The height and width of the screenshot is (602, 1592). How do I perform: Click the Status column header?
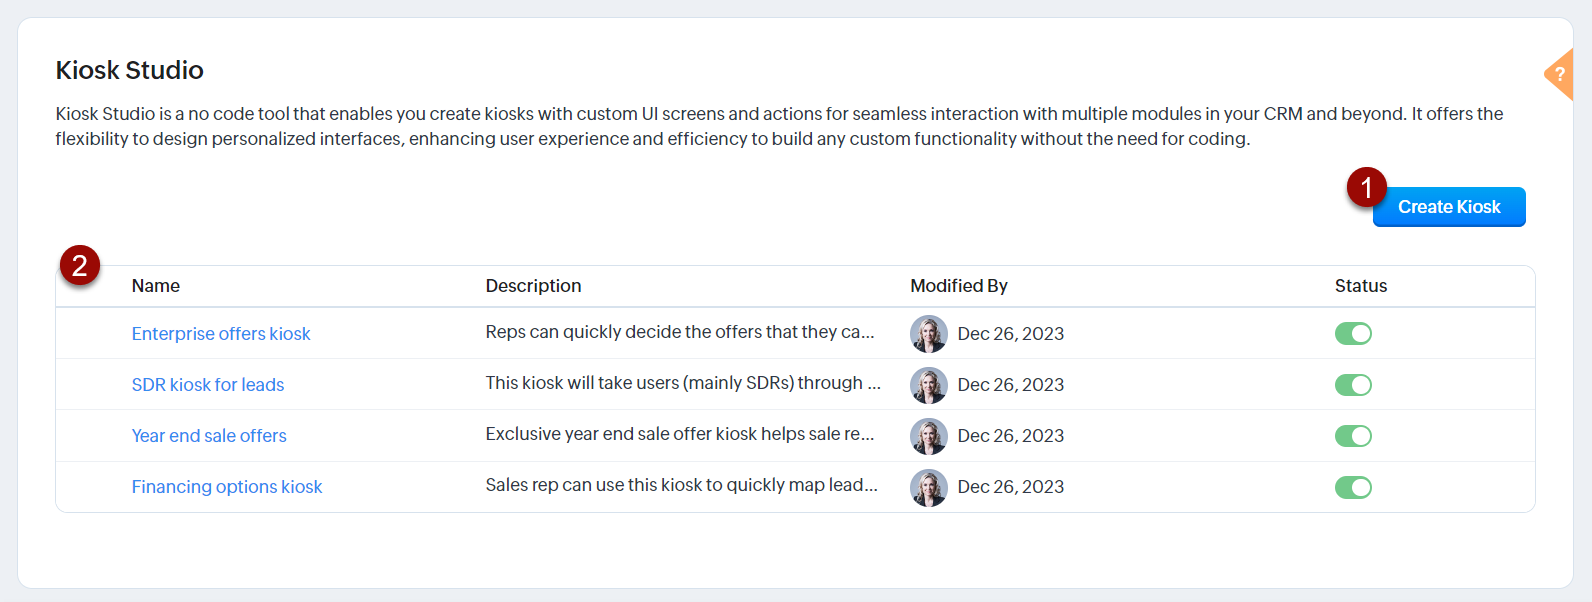(1361, 286)
